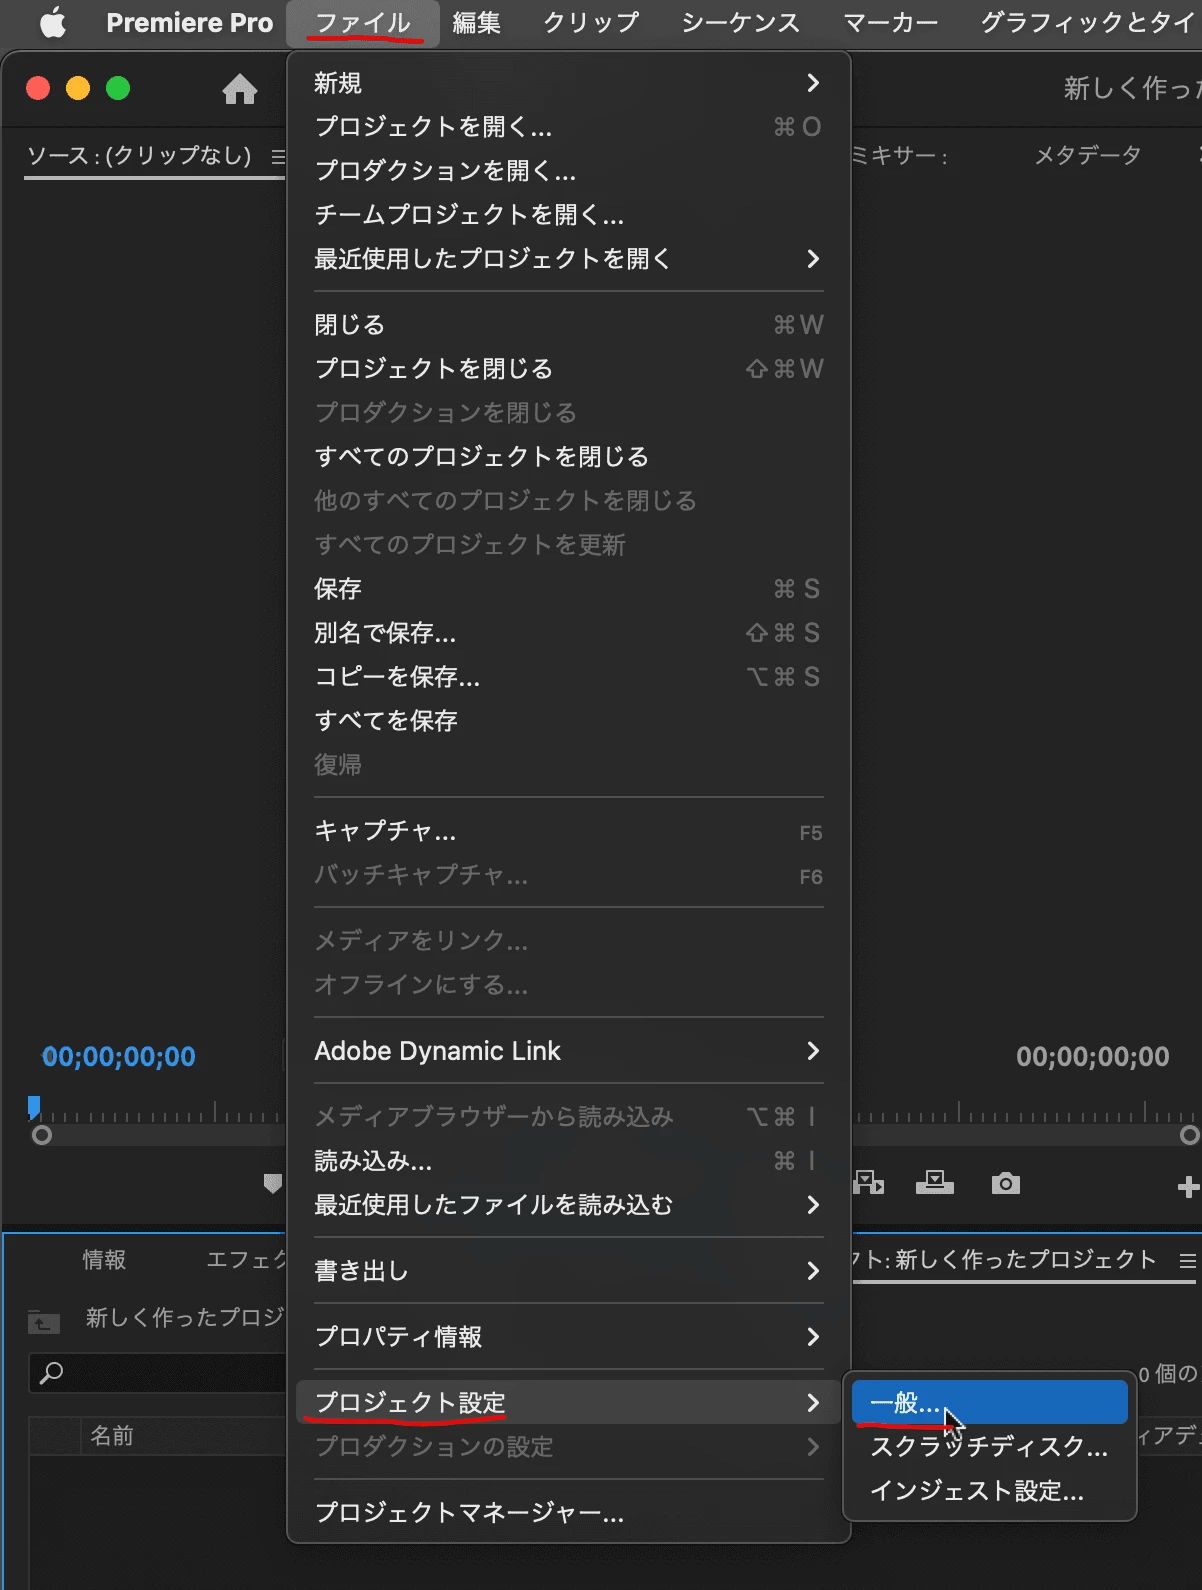The width and height of the screenshot is (1202, 1590).
Task: Open the Button Editor plus icon
Action: [1188, 1187]
